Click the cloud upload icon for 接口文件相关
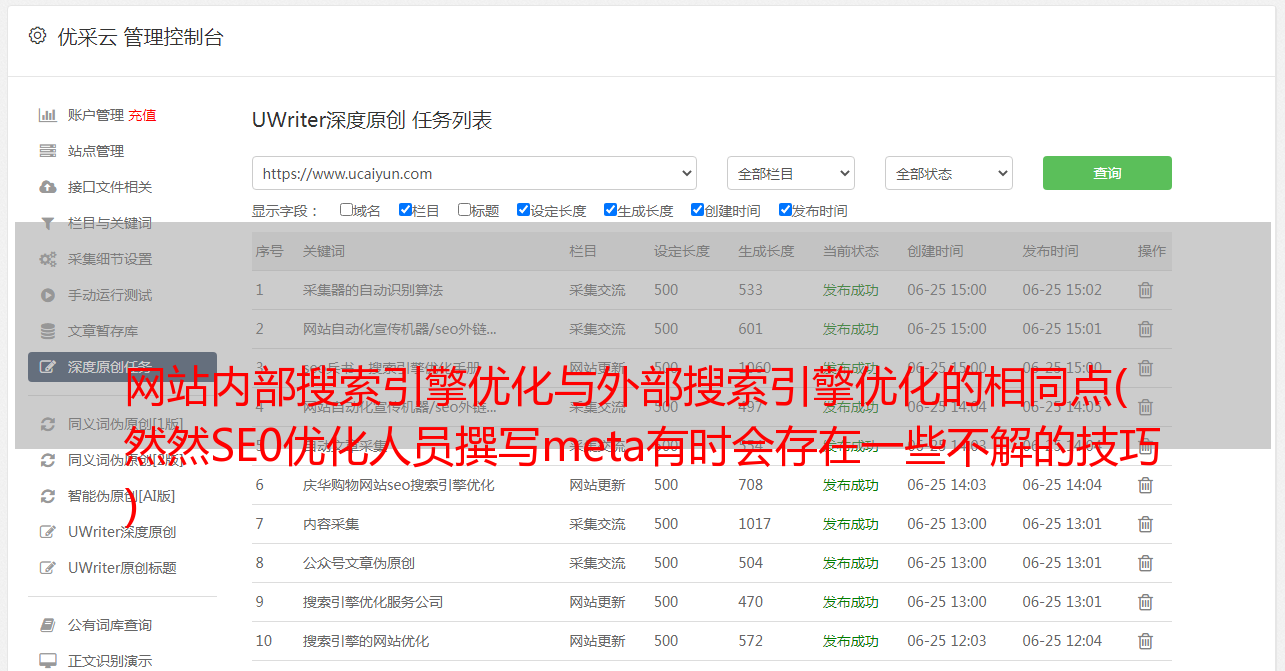Image resolution: width=1285 pixels, height=671 pixels. (47, 187)
